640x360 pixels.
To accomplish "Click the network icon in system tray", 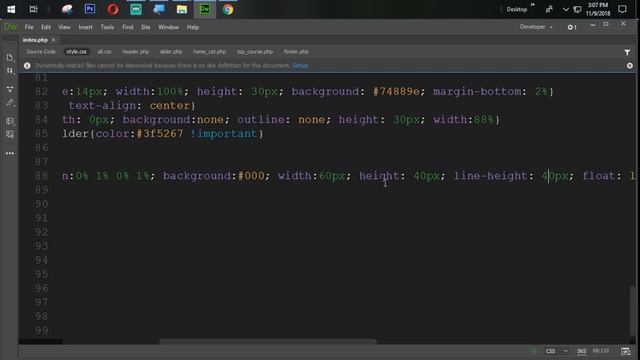I will pos(577,9).
